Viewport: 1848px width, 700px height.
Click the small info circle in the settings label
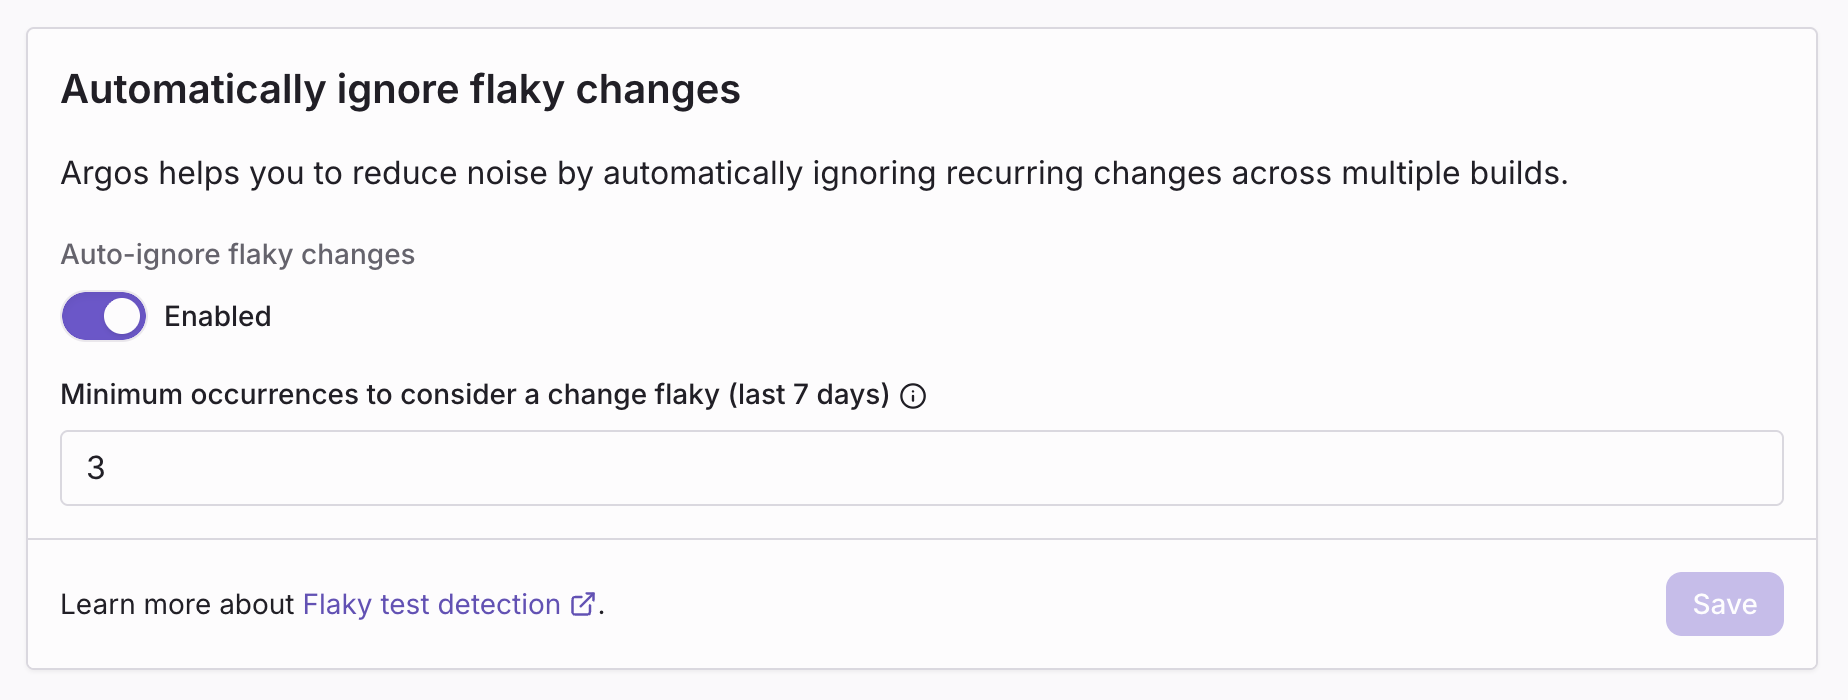tap(913, 395)
